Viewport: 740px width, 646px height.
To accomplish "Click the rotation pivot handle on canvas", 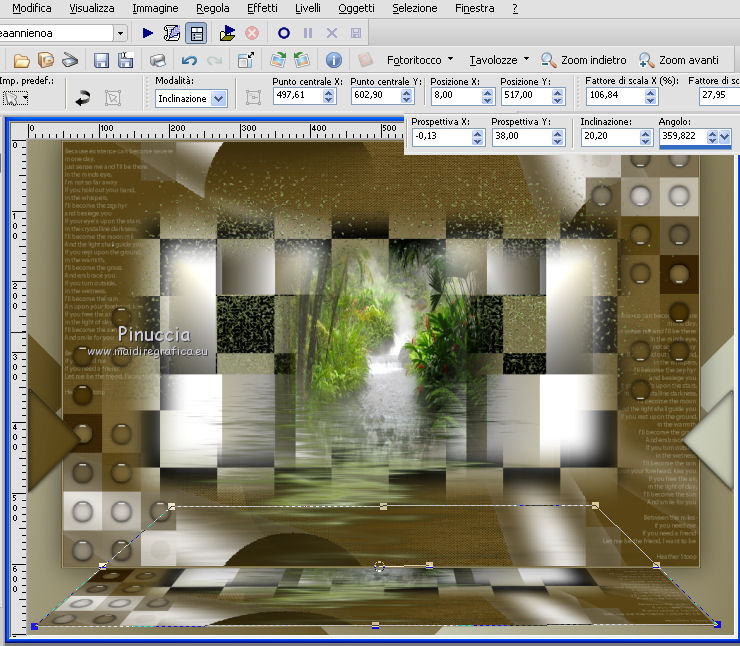I will (x=379, y=567).
